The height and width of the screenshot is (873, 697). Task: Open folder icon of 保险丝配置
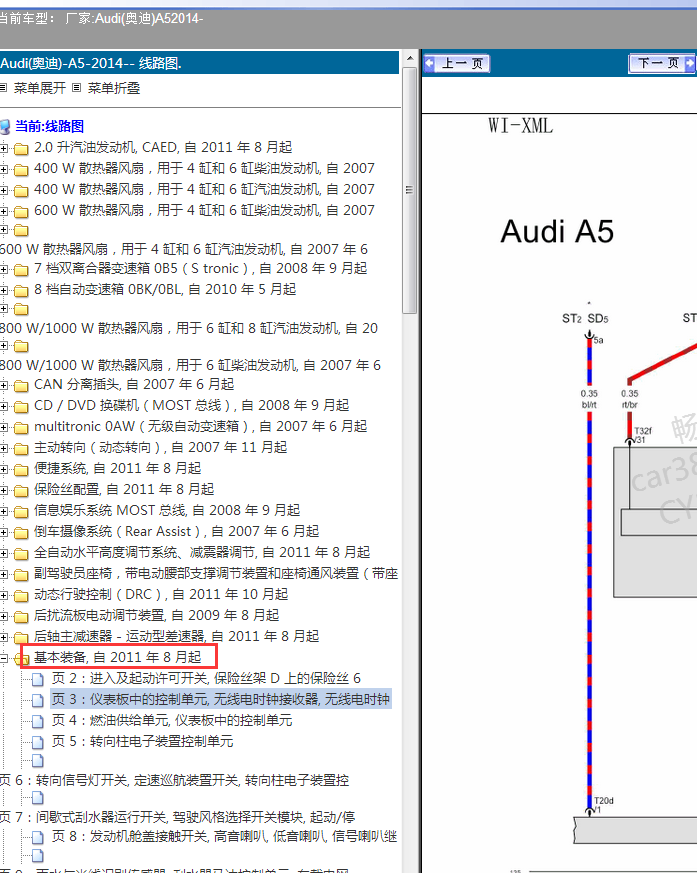tap(21, 491)
